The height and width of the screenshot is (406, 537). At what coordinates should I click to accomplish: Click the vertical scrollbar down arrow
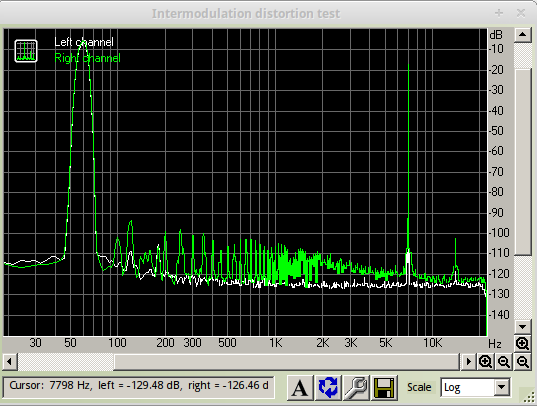523,327
